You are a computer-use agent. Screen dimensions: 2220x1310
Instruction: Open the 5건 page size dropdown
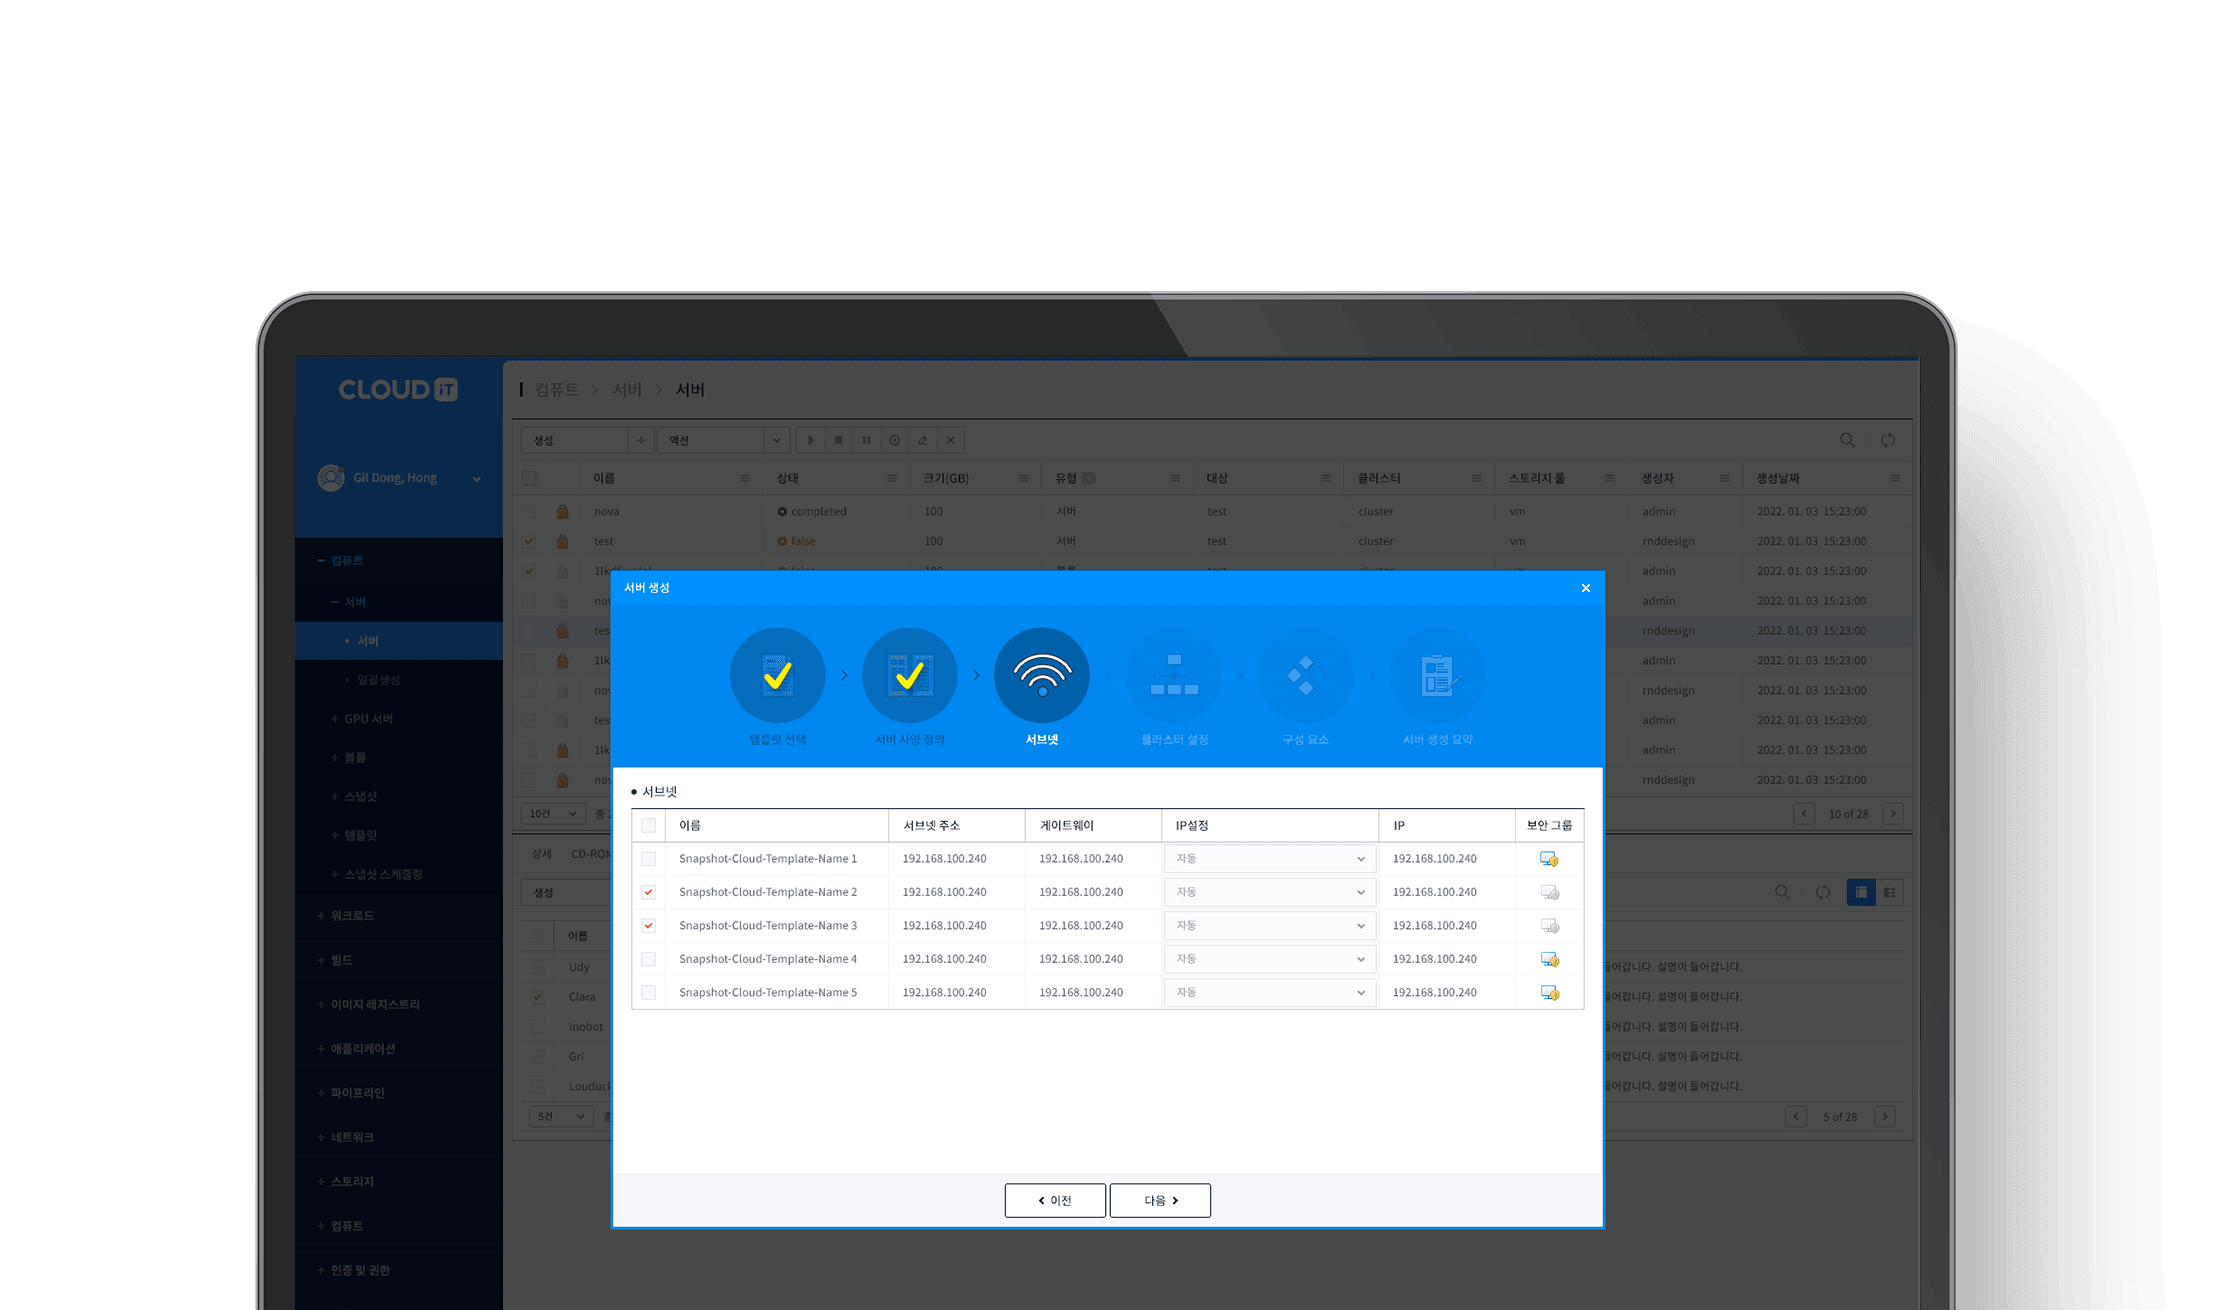coord(561,1117)
